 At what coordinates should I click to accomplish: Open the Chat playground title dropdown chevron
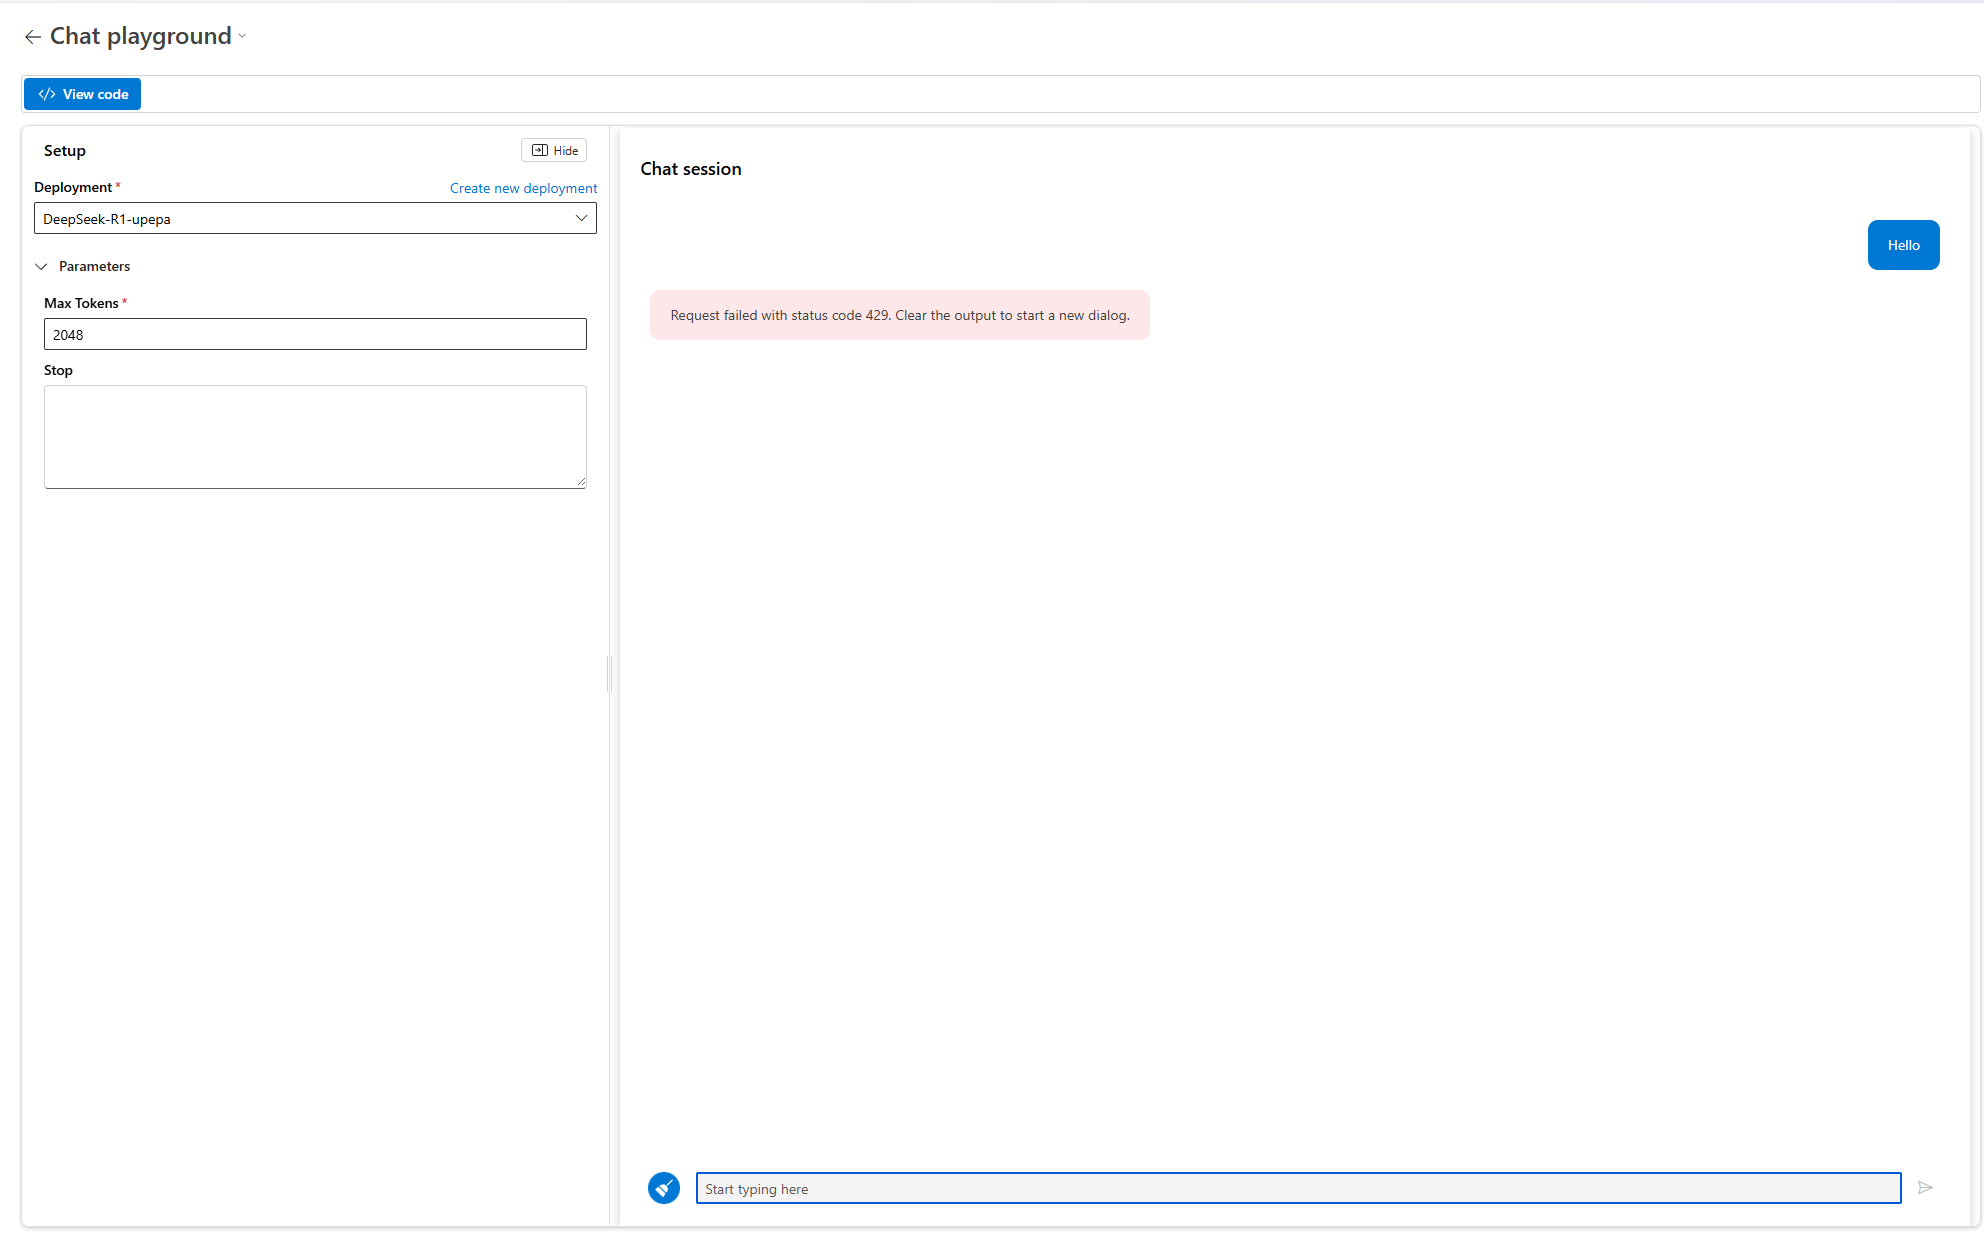tap(242, 36)
